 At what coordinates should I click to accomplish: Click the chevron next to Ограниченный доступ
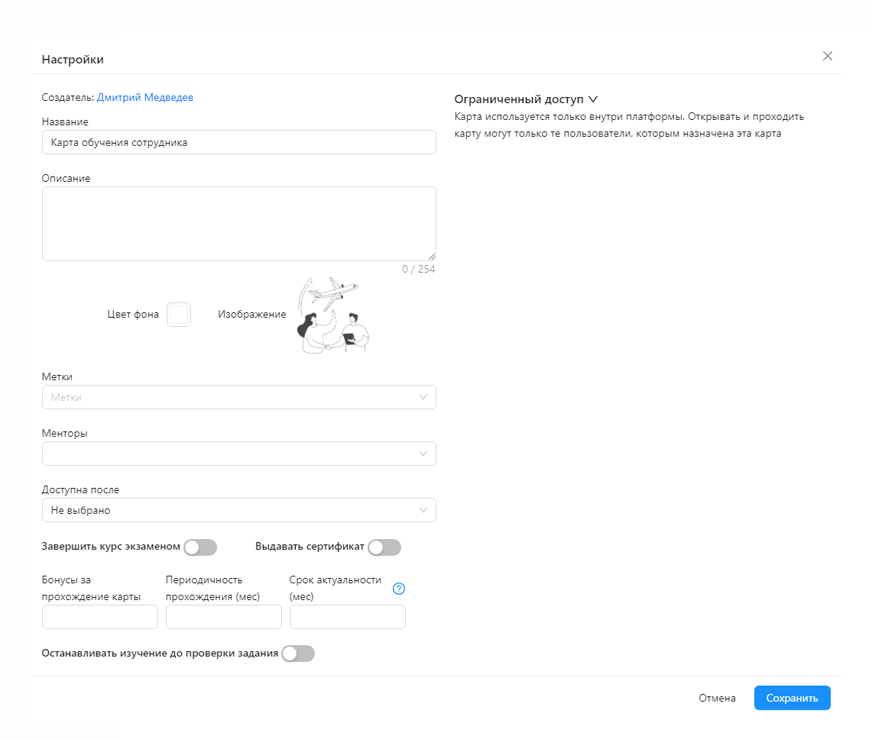[593, 99]
